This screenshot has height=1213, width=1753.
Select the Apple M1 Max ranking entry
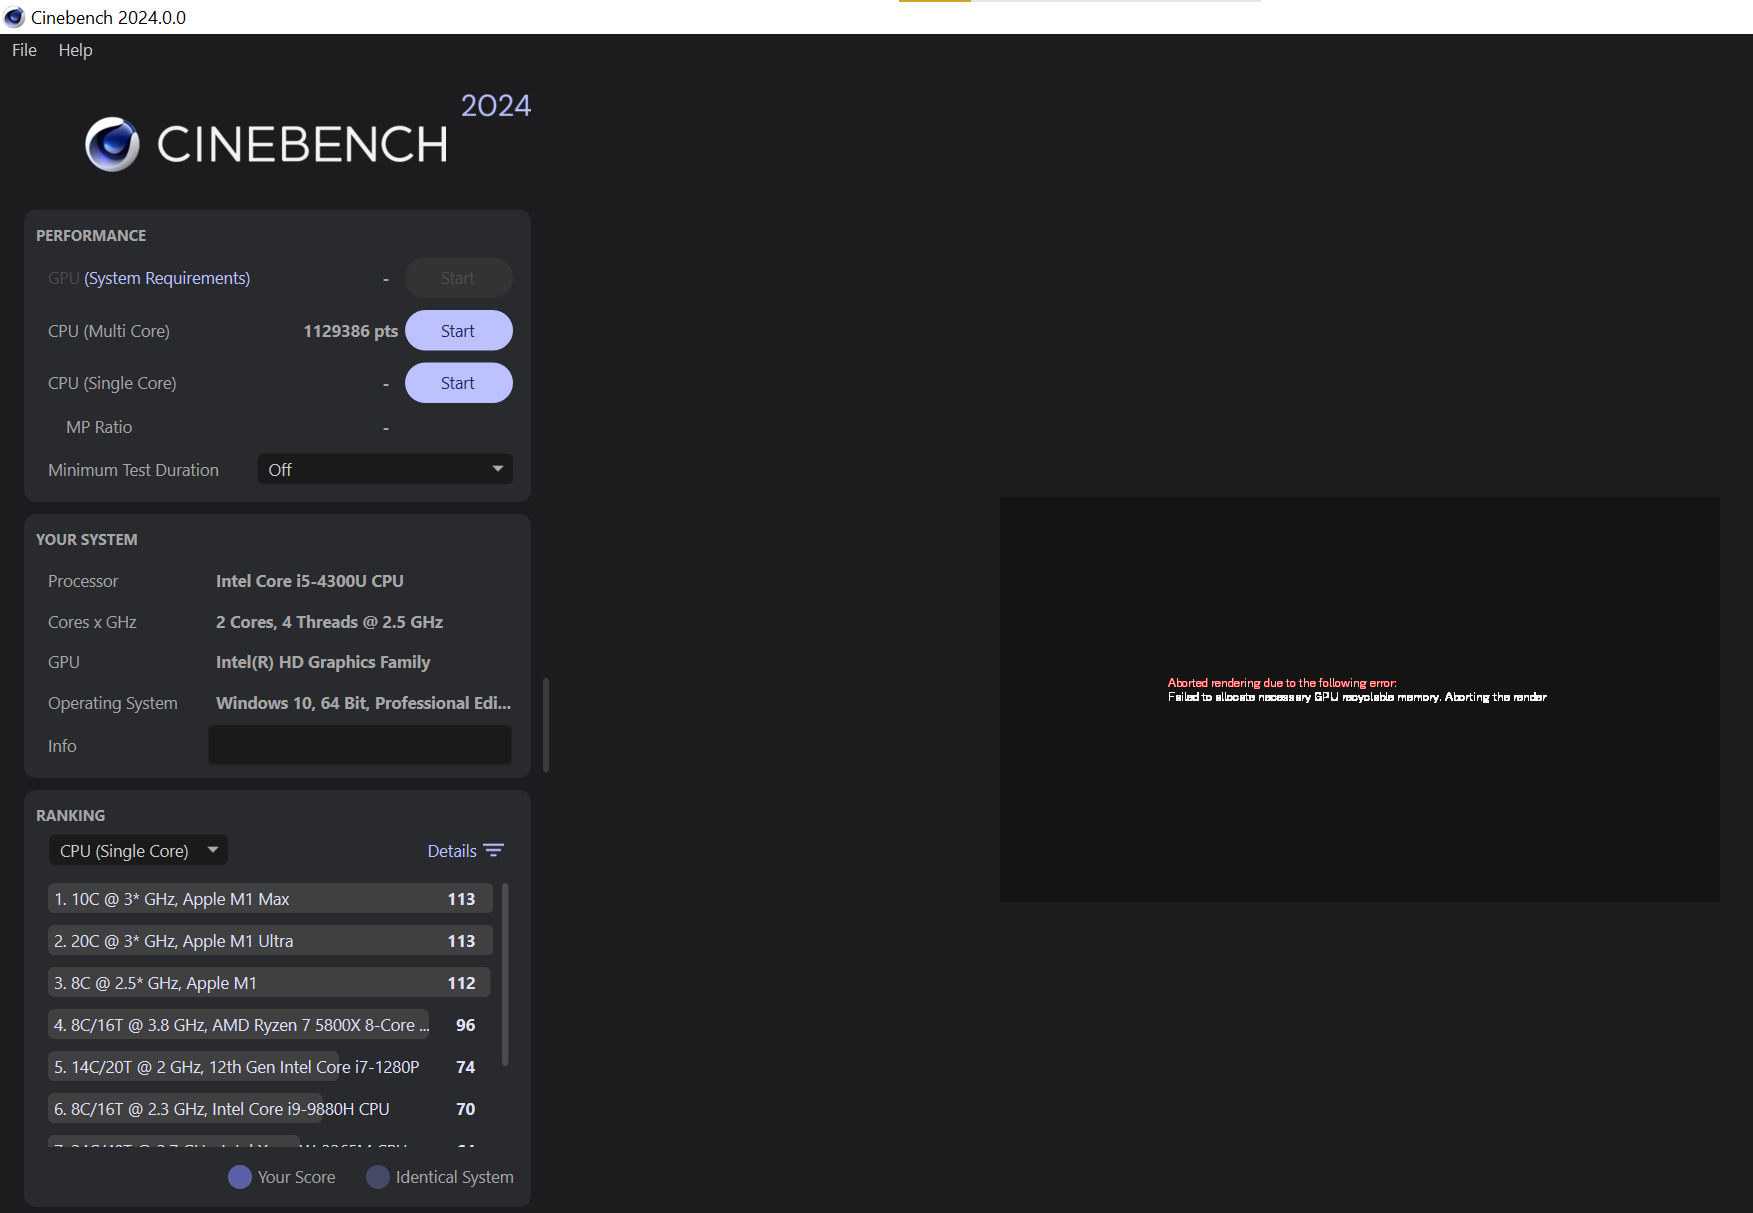pos(270,898)
